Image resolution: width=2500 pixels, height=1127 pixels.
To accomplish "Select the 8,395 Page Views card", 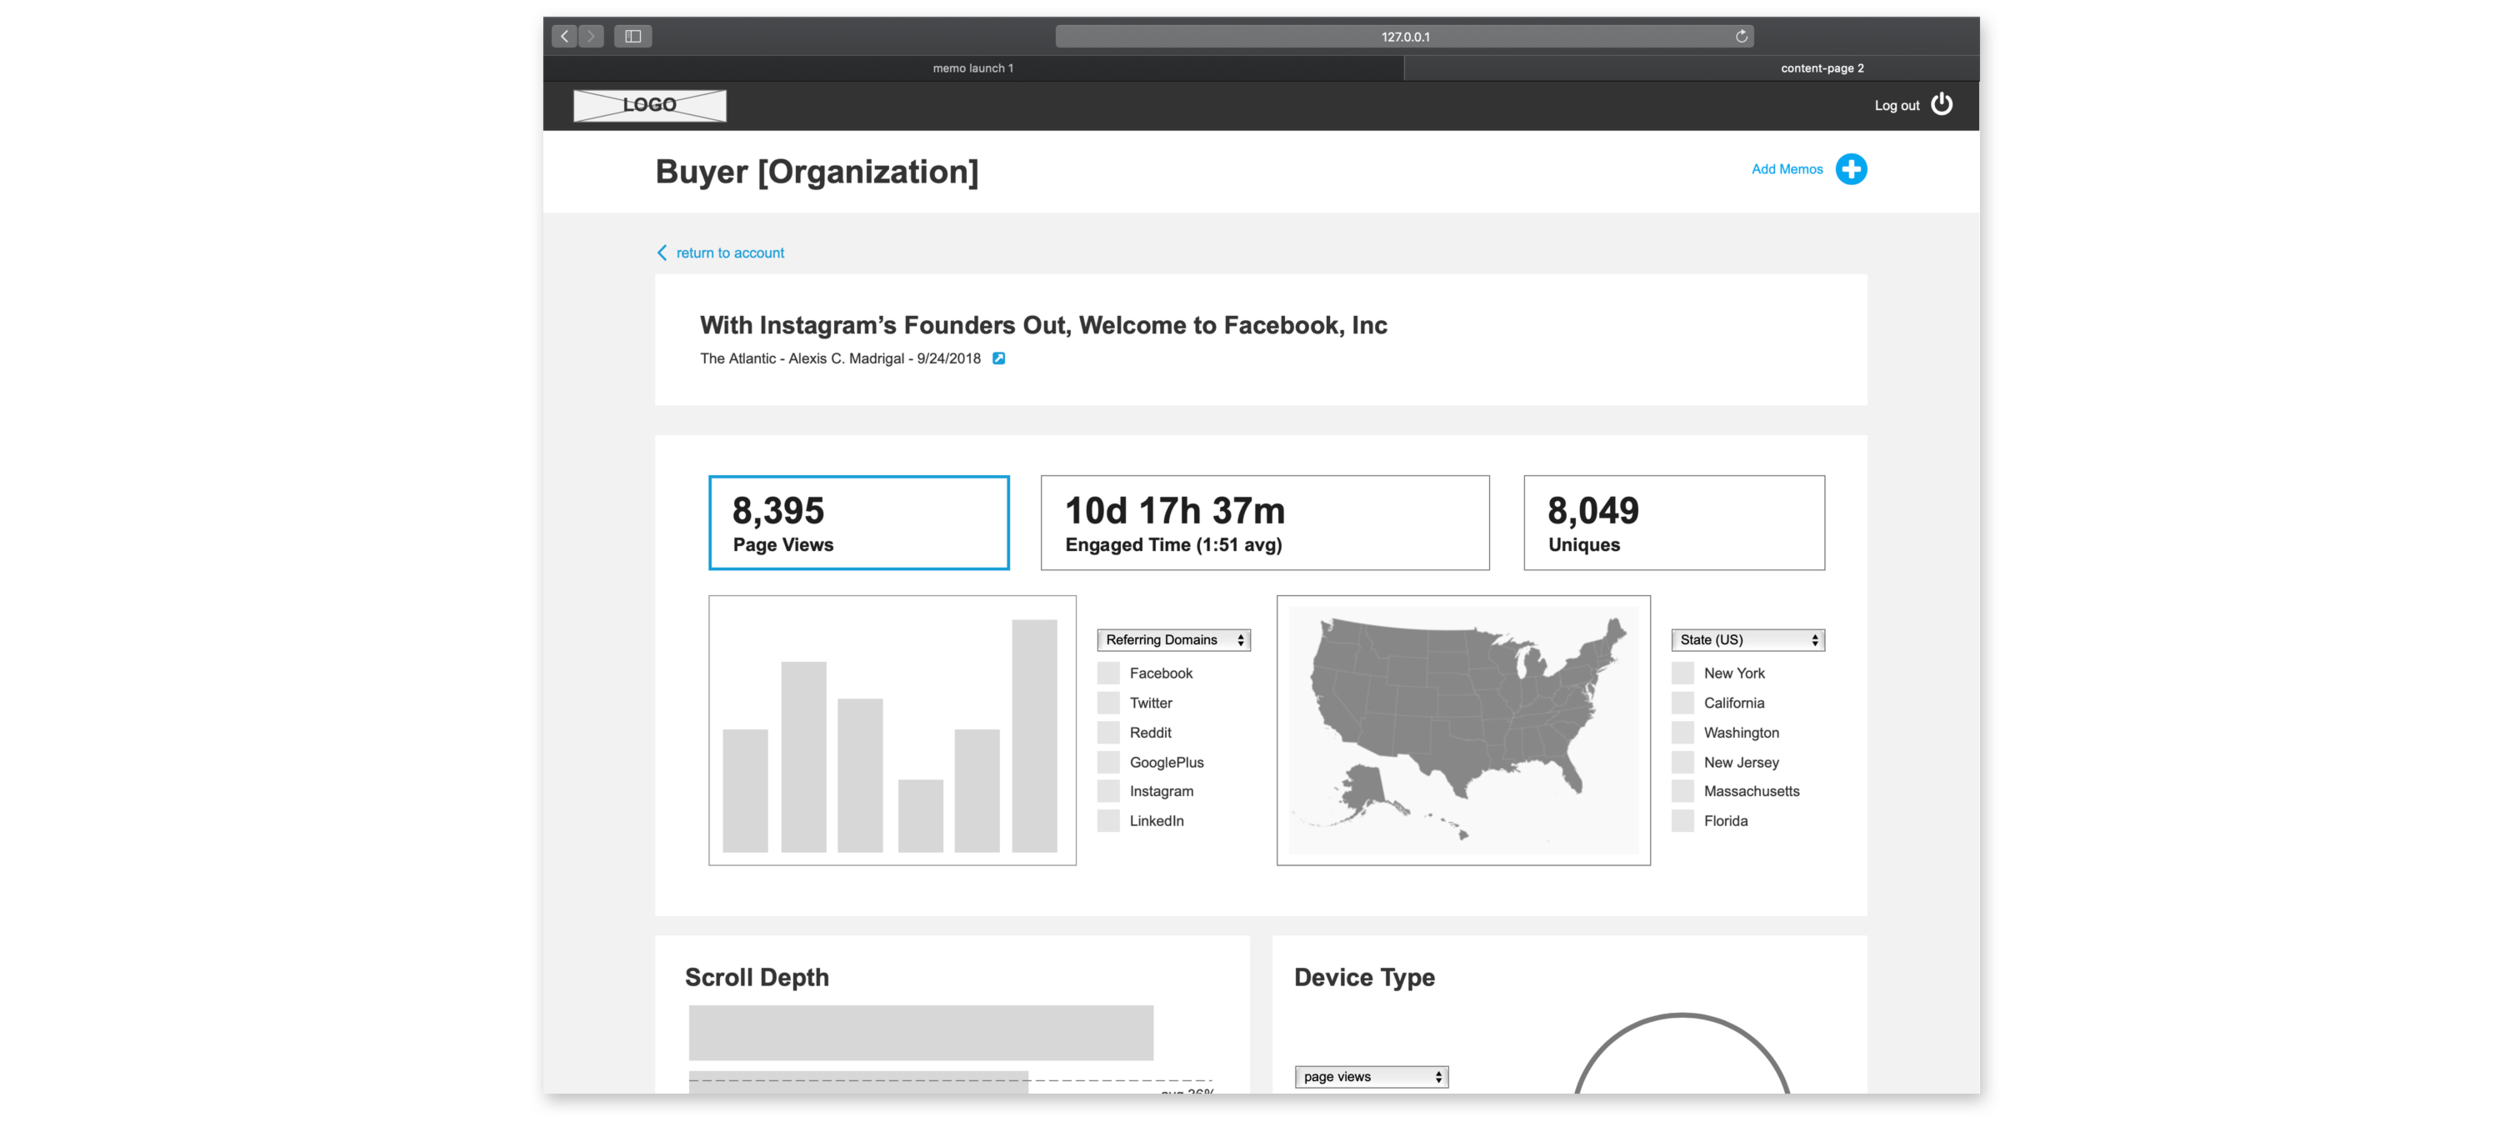I will (859, 523).
